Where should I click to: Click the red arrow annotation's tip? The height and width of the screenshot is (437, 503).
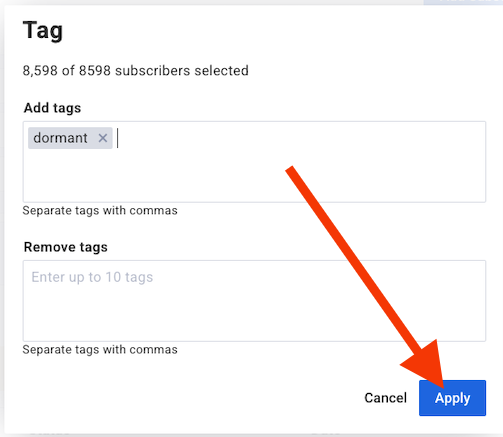pos(443,387)
